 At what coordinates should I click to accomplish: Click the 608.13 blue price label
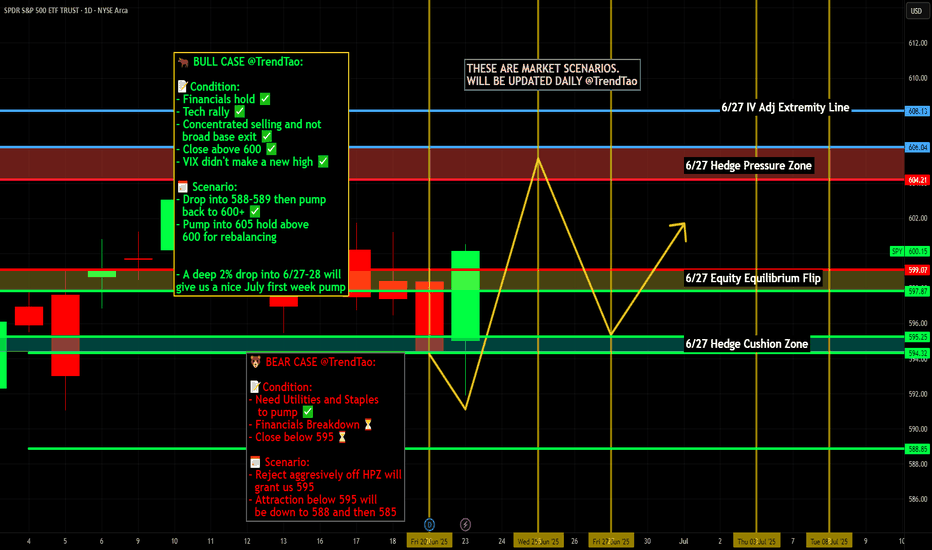917,111
